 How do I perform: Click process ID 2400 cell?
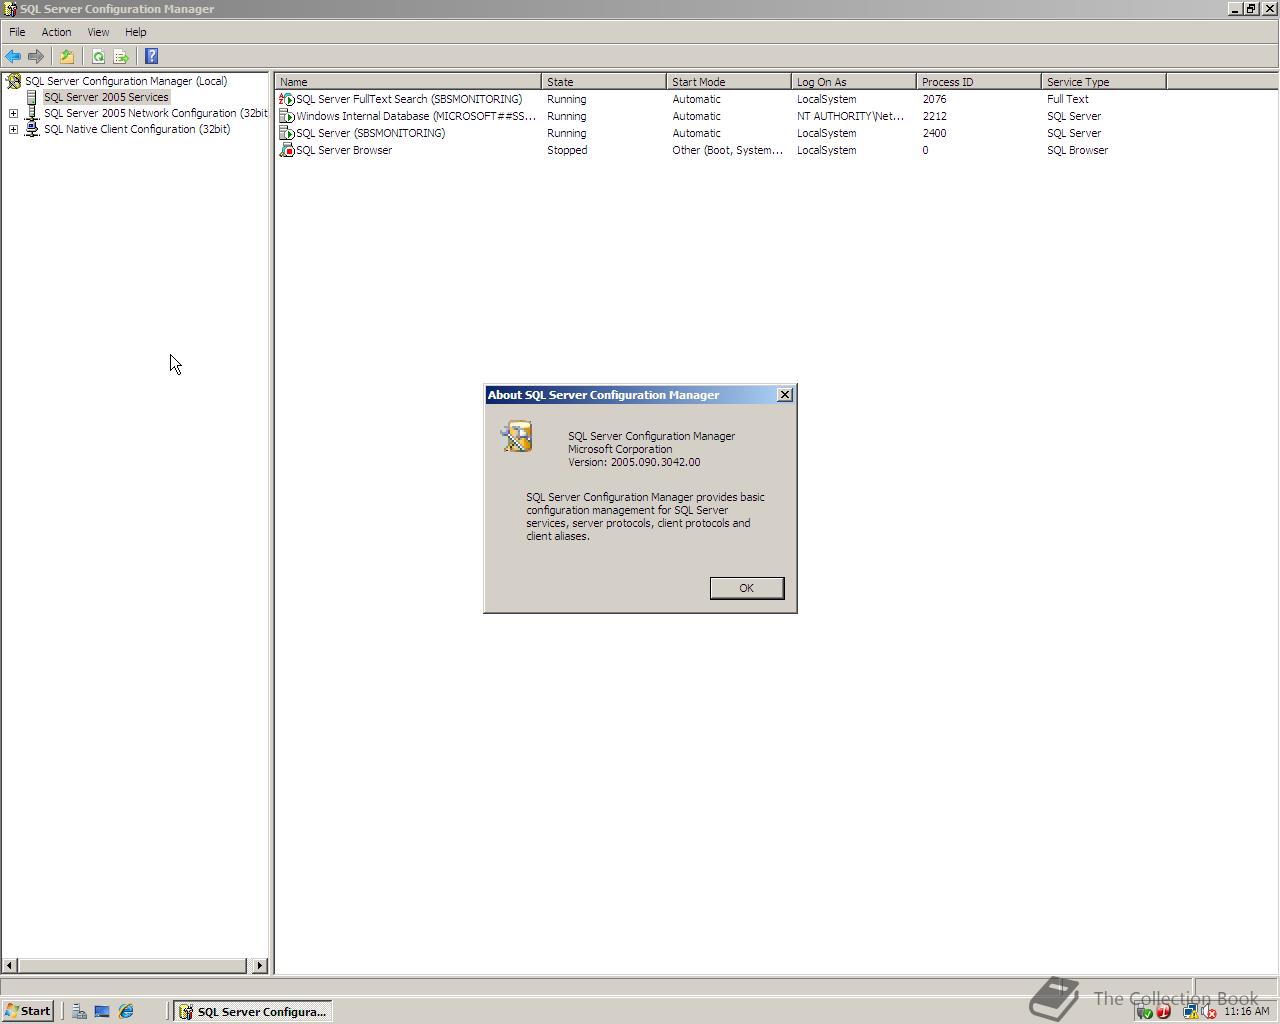(934, 133)
